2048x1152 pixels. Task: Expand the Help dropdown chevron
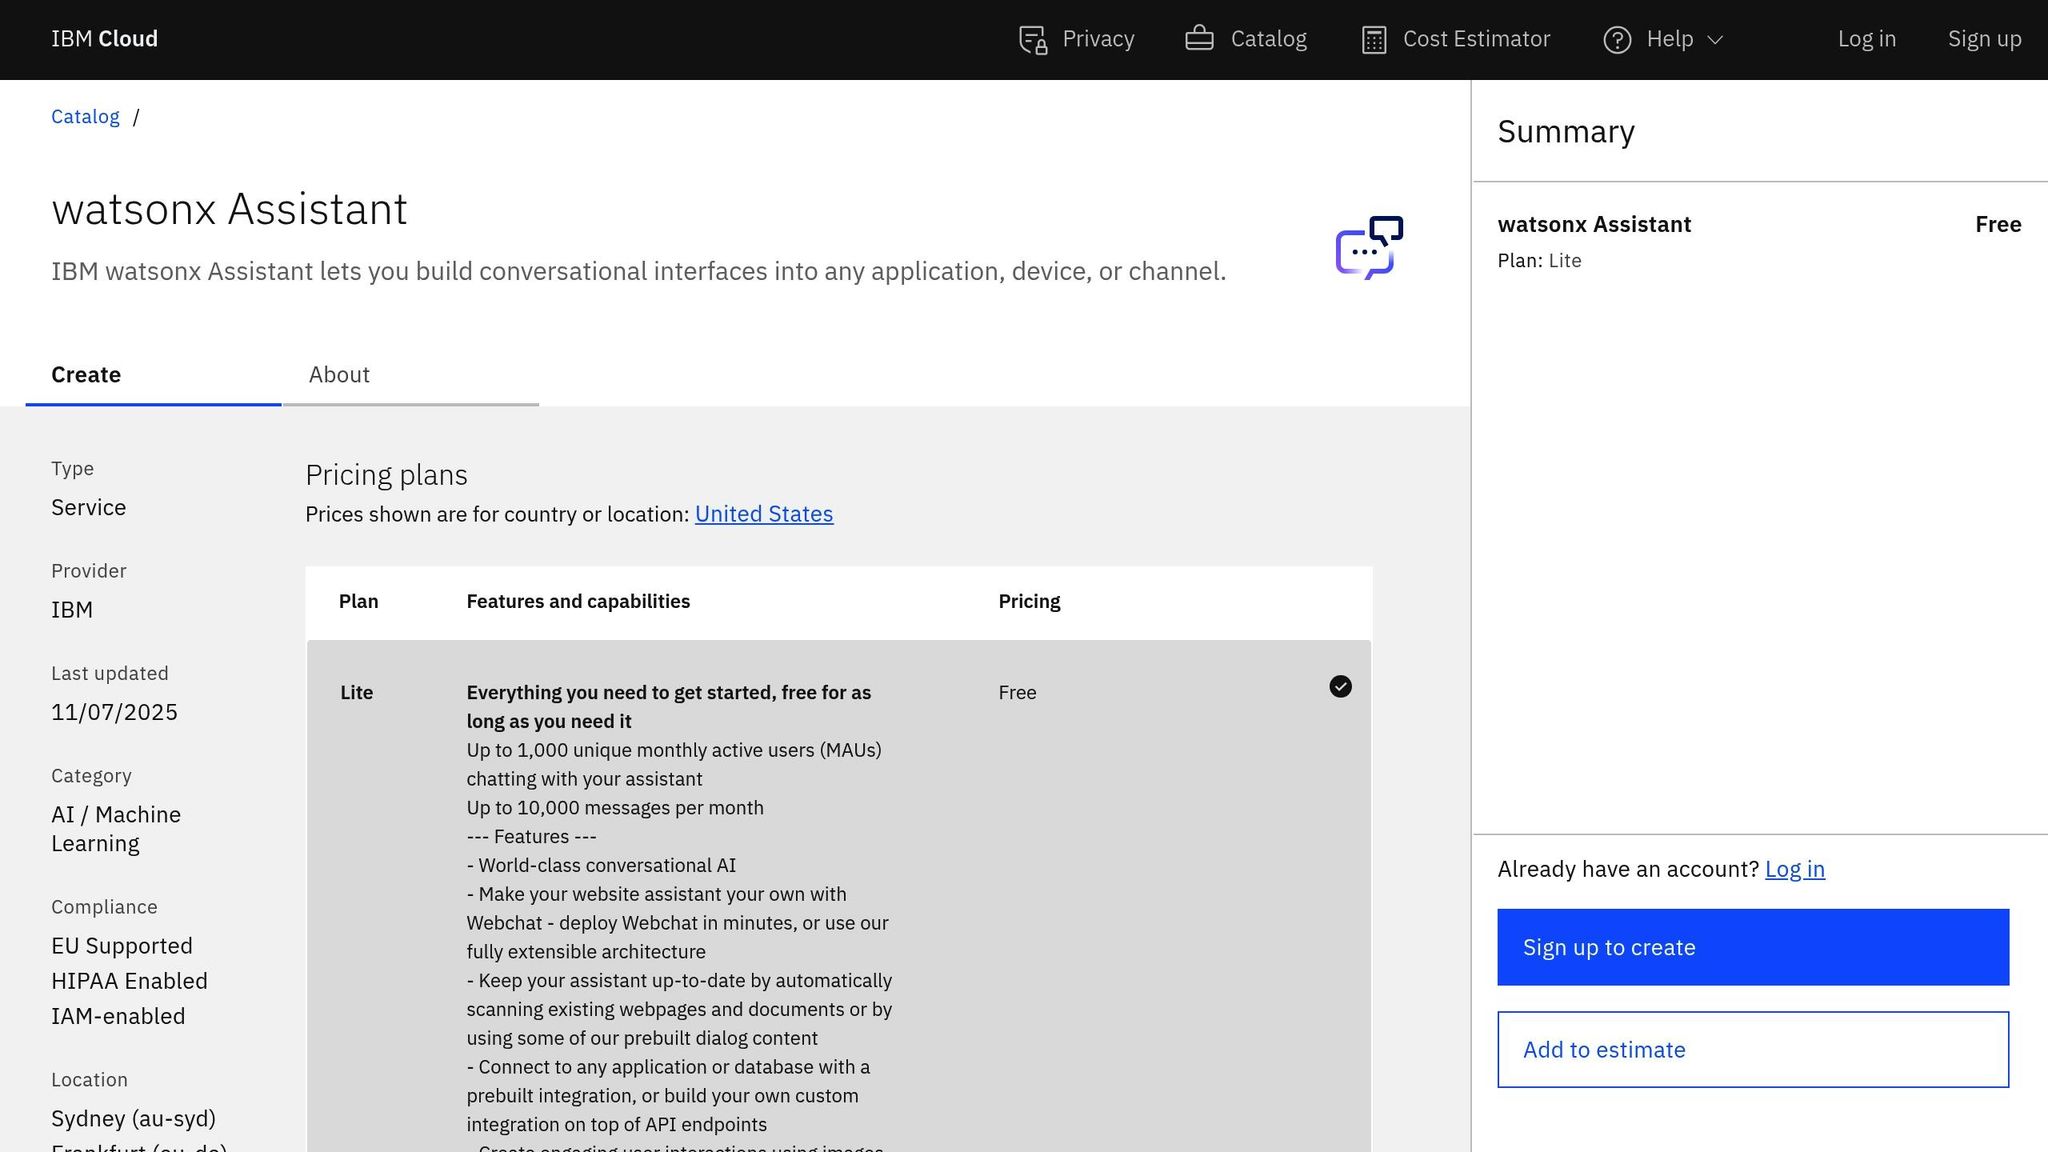1712,40
